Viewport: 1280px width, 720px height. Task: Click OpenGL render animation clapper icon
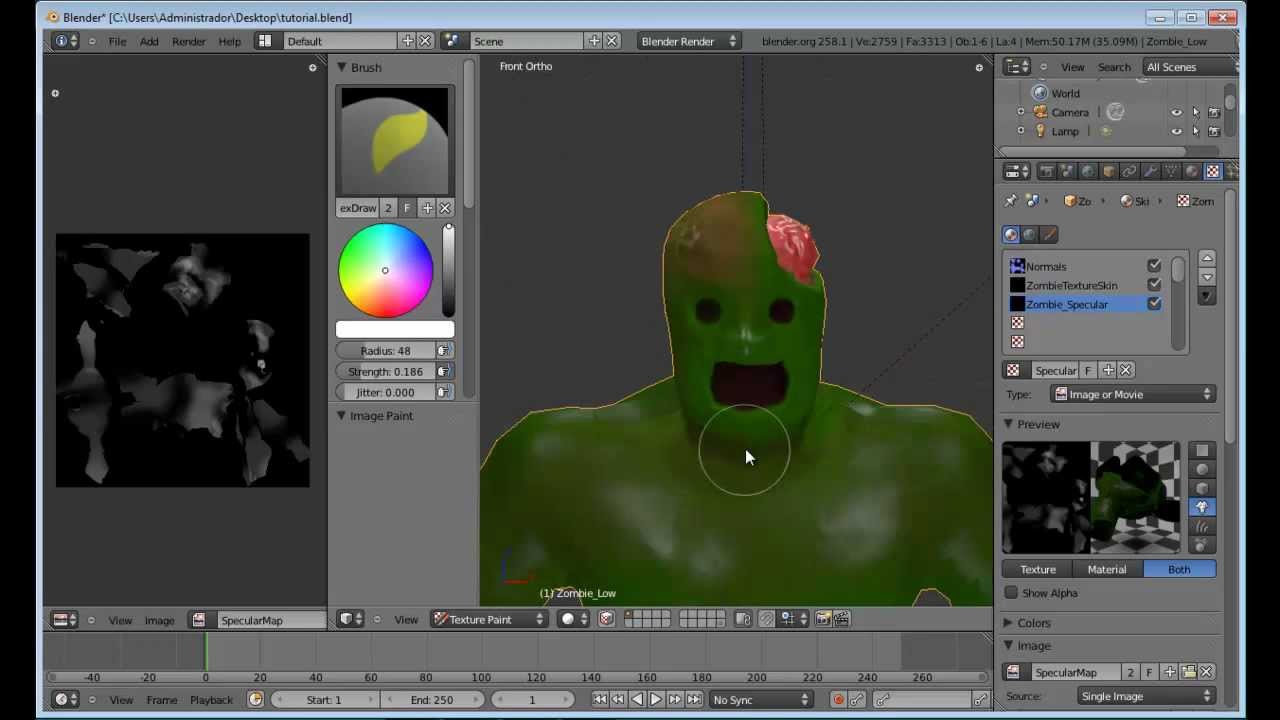point(841,619)
